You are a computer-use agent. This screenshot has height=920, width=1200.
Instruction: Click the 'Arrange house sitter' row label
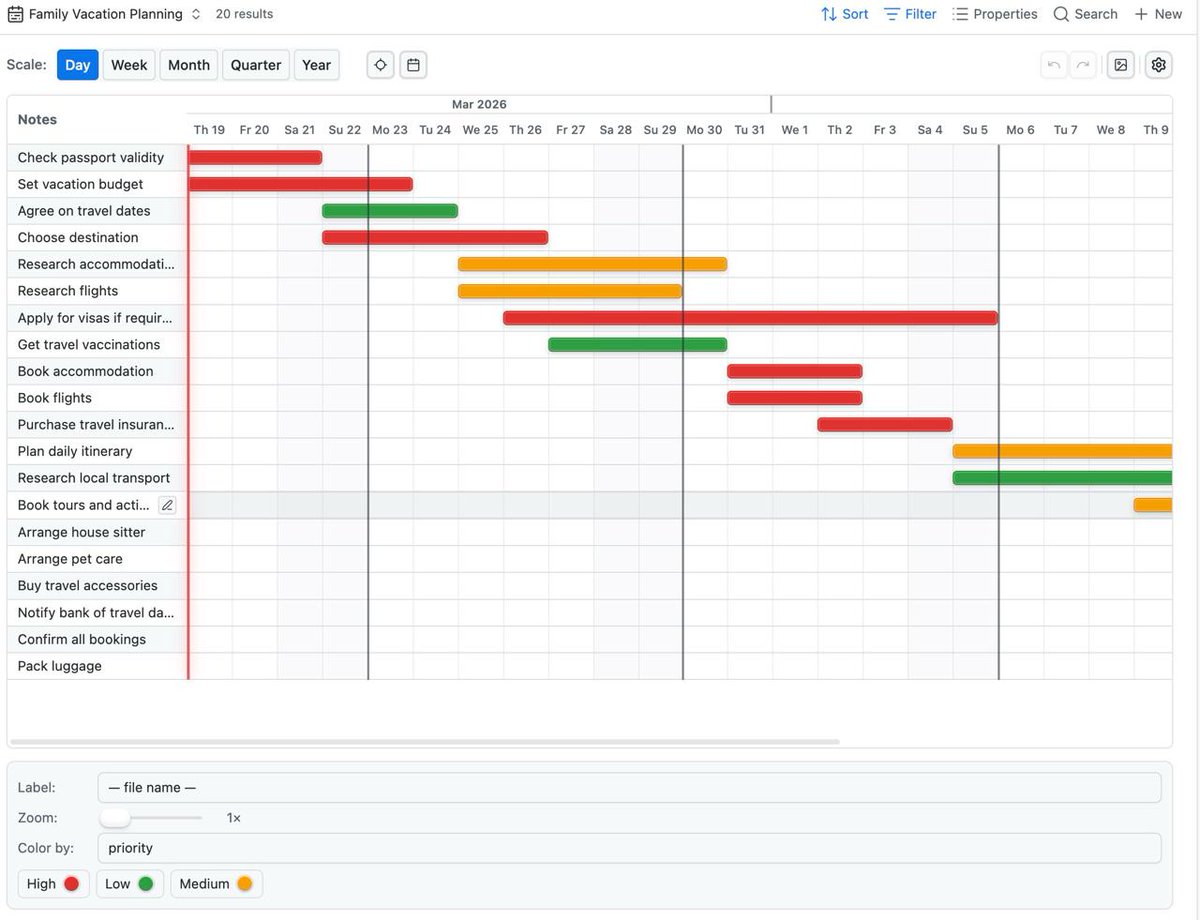click(82, 532)
